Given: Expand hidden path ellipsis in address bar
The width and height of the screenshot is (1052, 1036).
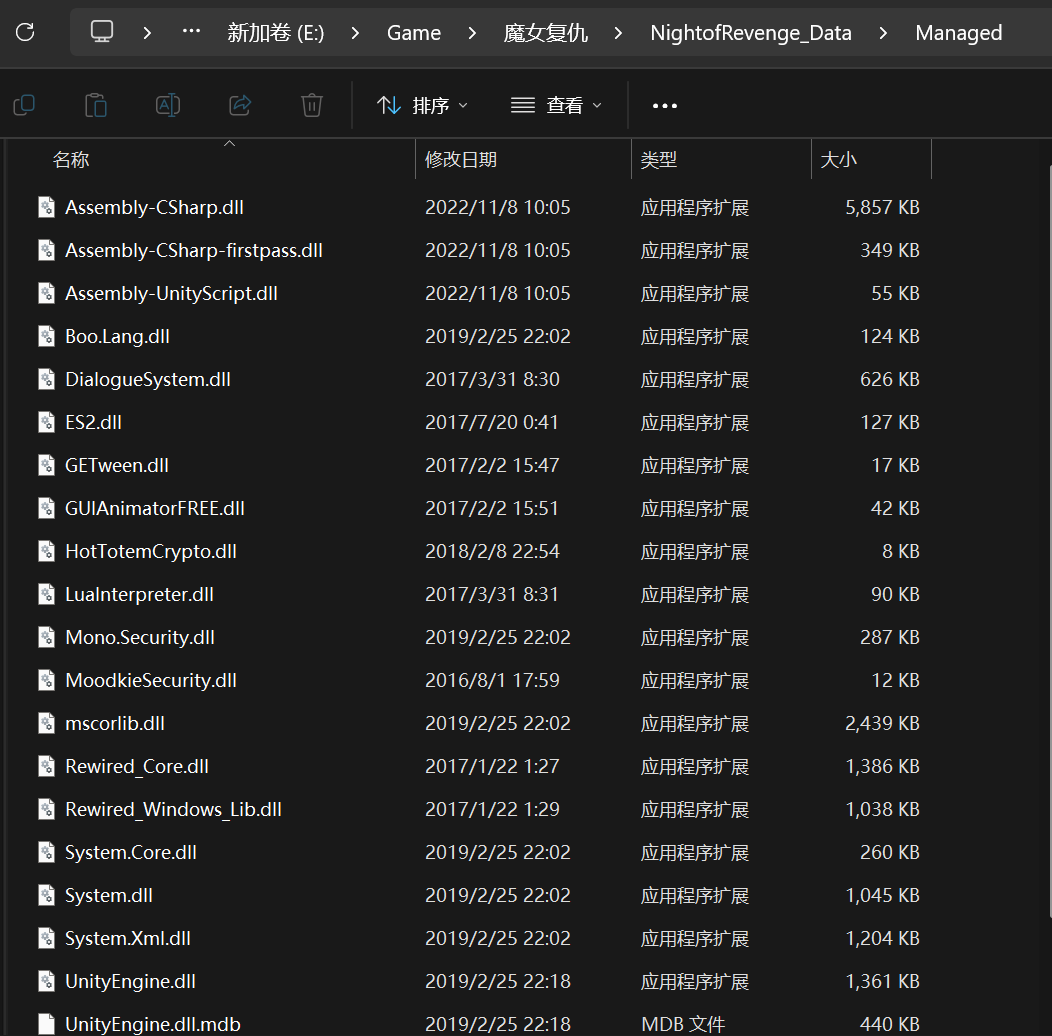Looking at the screenshot, I should tap(191, 32).
